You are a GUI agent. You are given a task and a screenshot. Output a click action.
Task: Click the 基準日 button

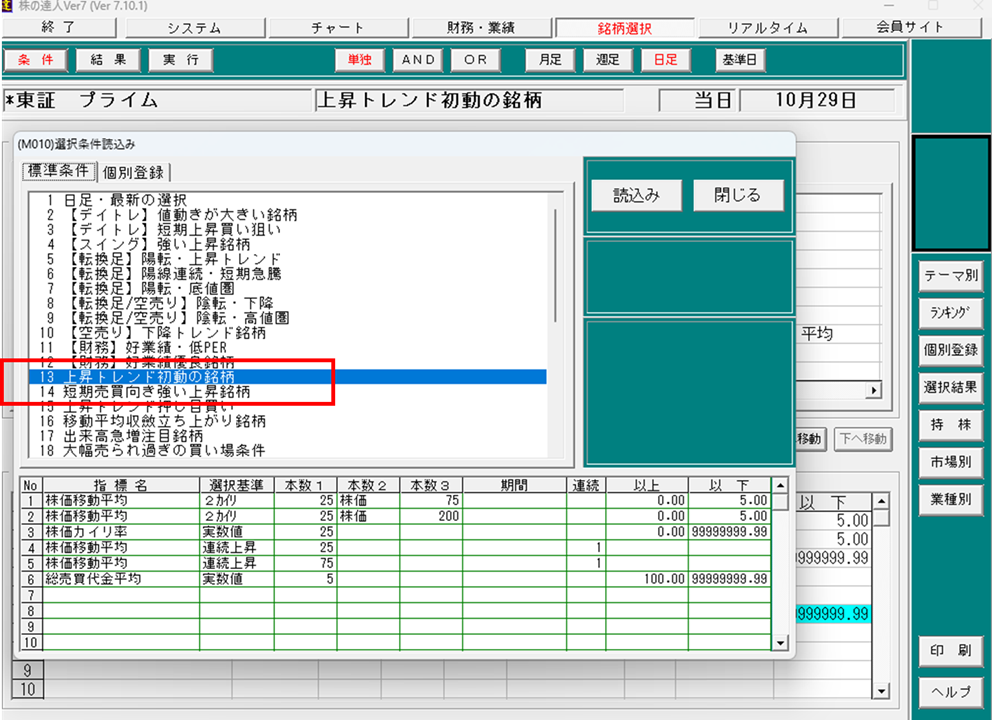(x=740, y=60)
